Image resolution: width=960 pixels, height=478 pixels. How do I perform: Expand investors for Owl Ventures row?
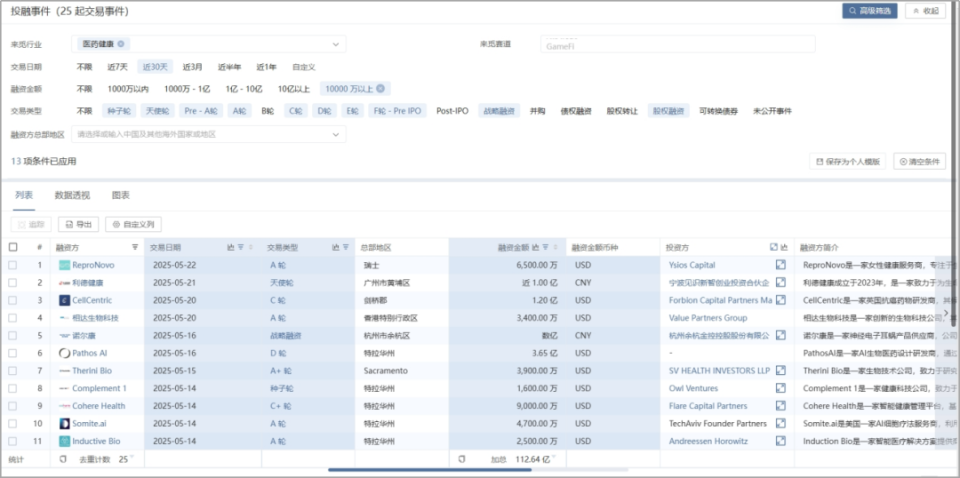[x=781, y=388]
